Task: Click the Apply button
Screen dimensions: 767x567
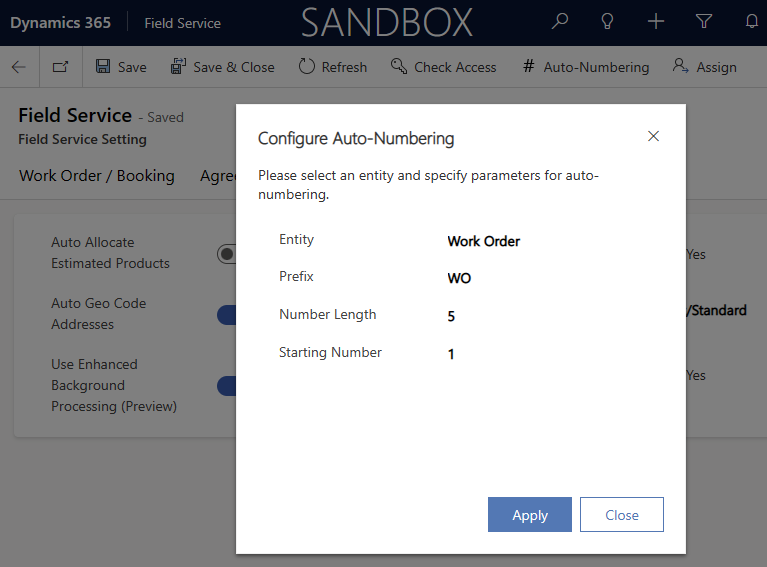Action: [530, 515]
